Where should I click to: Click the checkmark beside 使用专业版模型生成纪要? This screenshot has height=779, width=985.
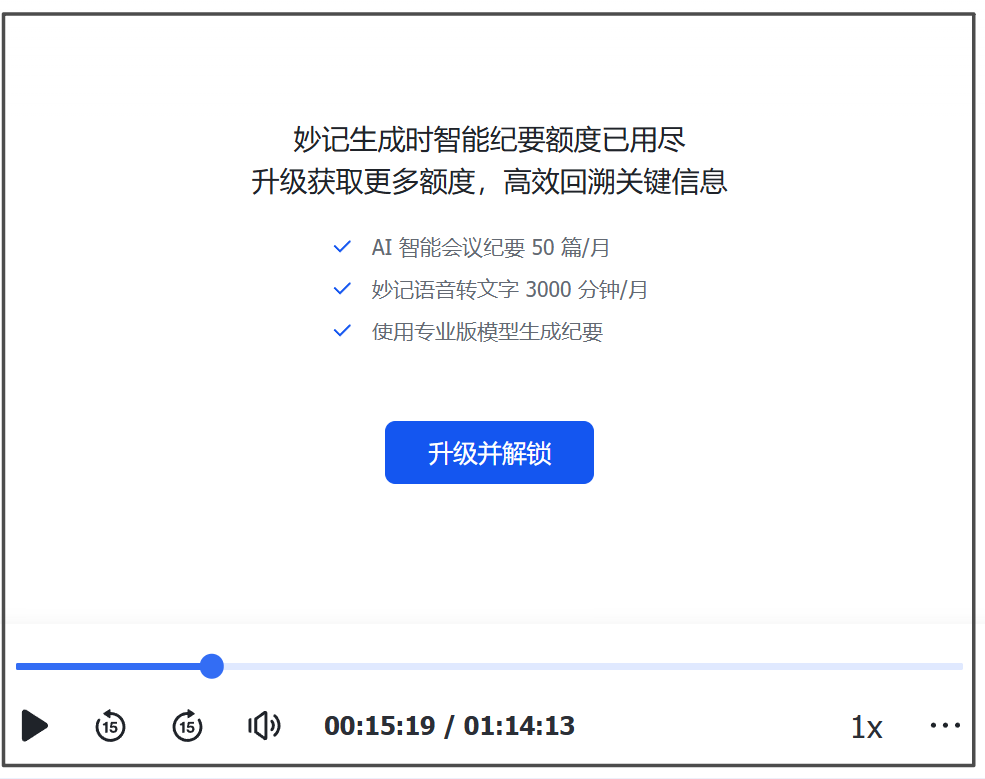(x=342, y=331)
